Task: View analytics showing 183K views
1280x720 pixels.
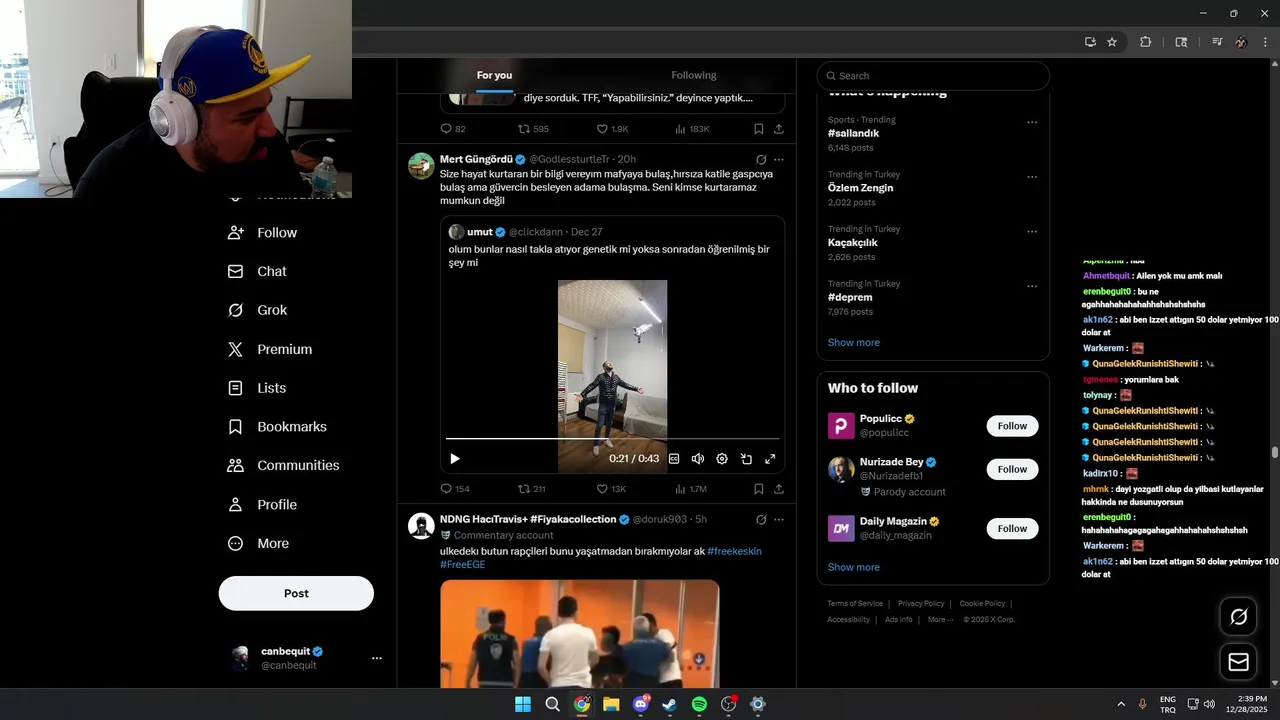Action: pyautogui.click(x=692, y=129)
